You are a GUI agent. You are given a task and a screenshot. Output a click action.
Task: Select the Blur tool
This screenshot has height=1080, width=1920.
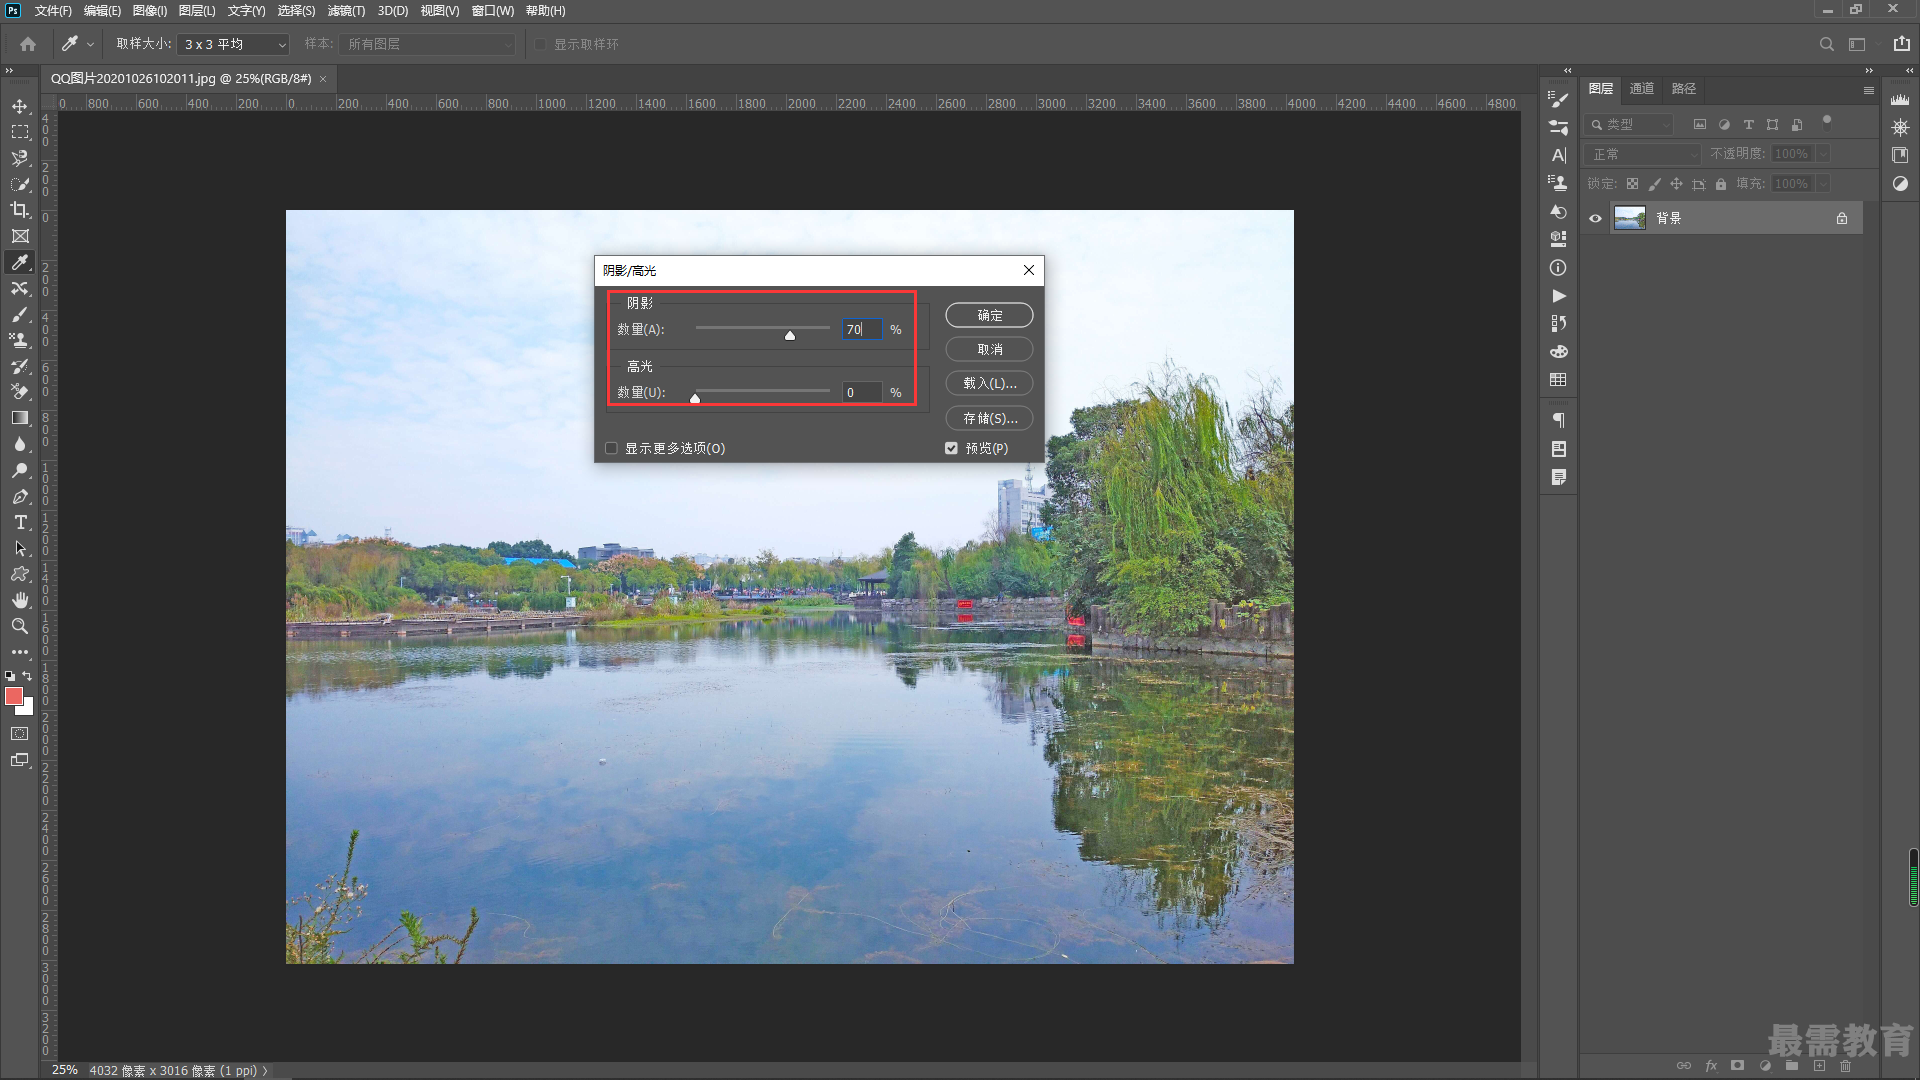(x=20, y=444)
